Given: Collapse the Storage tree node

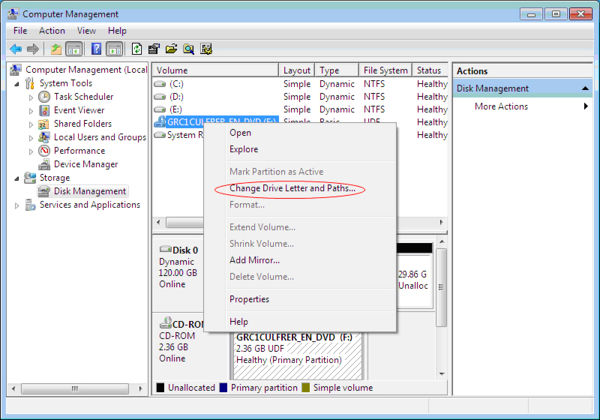Looking at the screenshot, I should tap(17, 178).
